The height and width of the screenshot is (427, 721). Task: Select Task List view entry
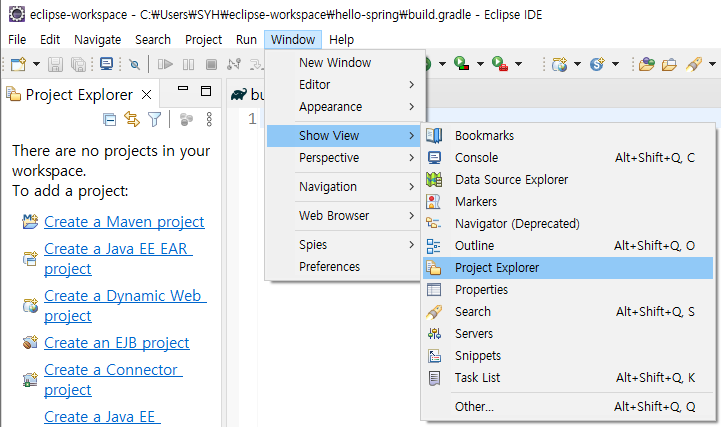point(568,378)
